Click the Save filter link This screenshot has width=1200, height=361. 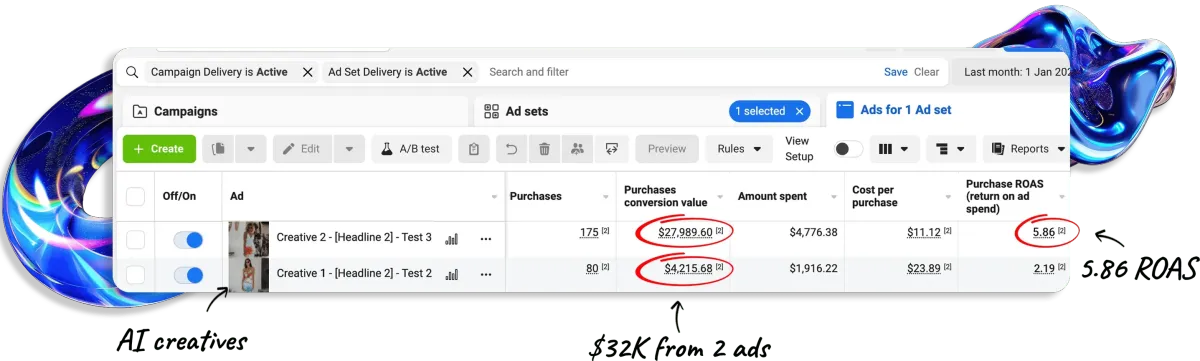pyautogui.click(x=896, y=72)
